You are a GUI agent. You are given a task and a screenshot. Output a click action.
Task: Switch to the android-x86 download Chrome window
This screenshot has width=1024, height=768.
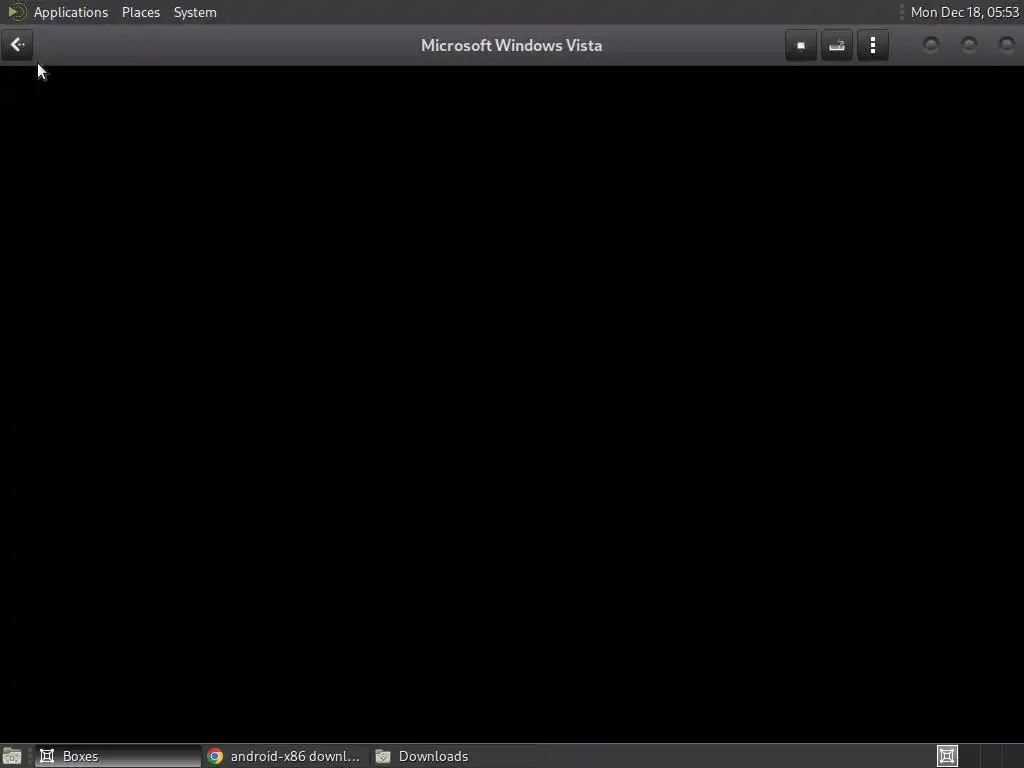[x=285, y=756]
